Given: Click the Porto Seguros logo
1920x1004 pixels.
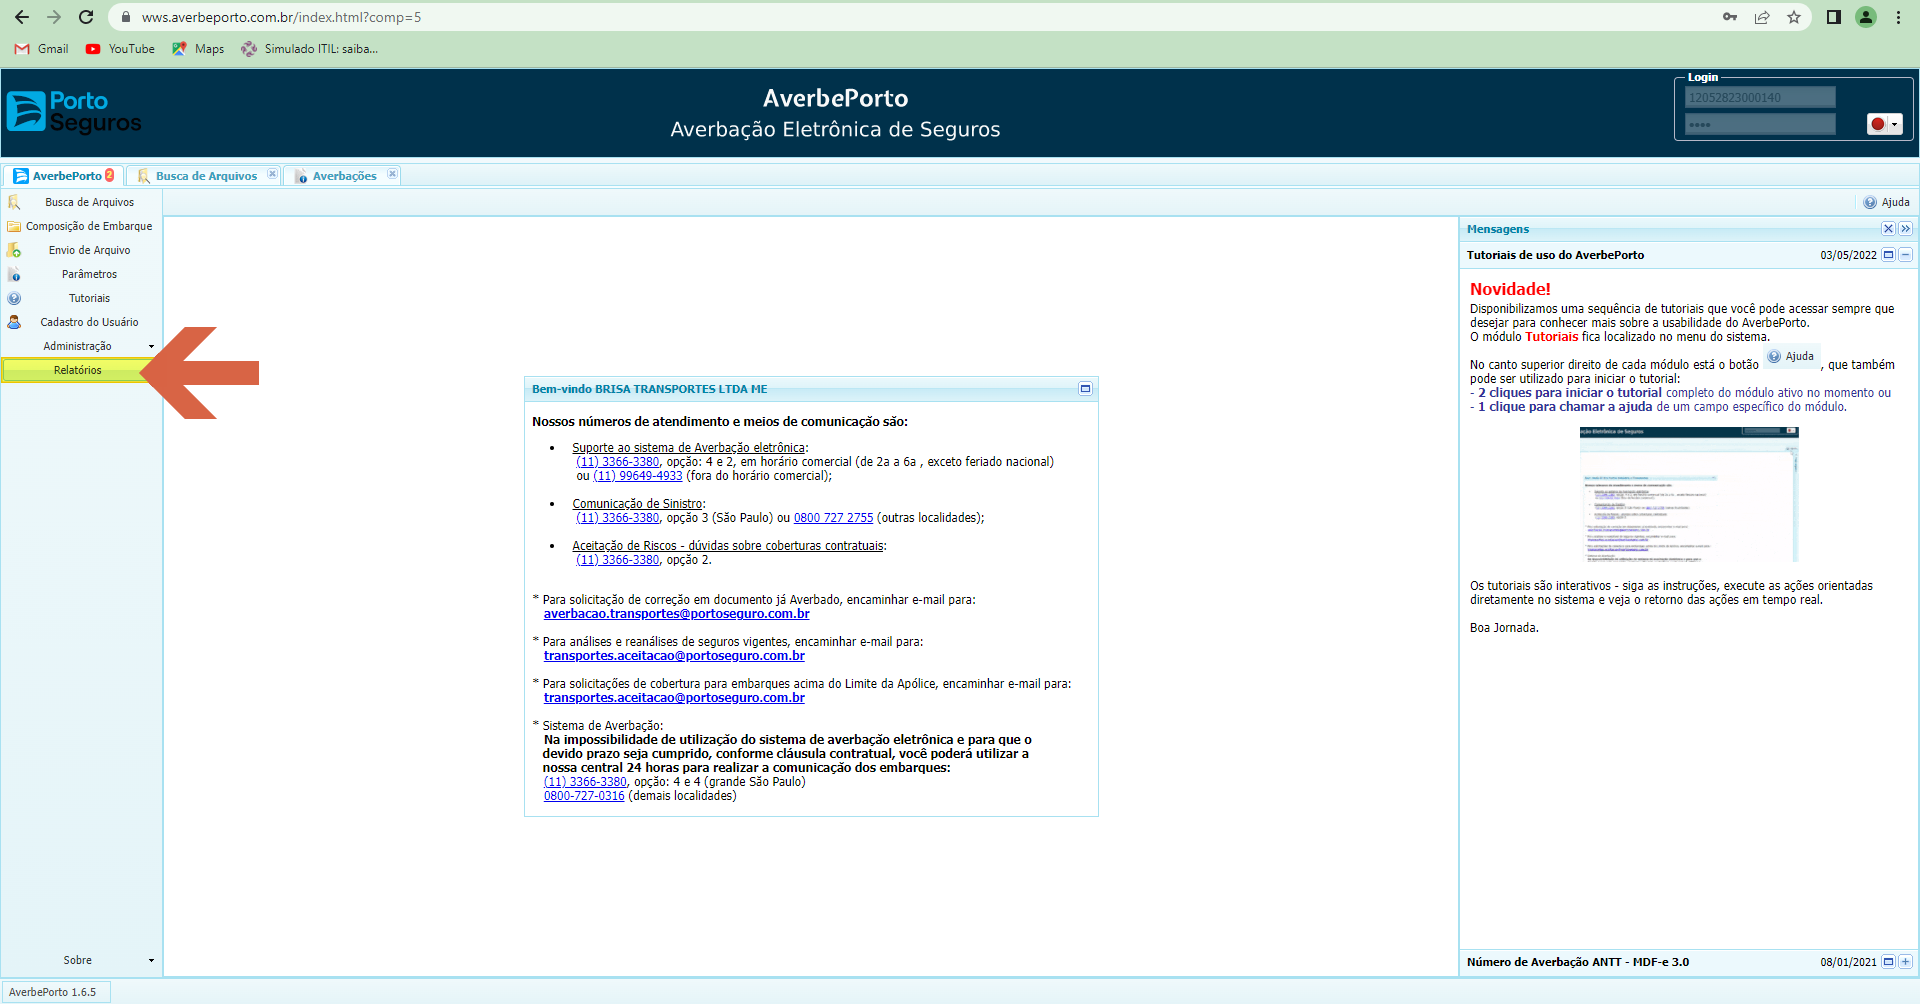Looking at the screenshot, I should pos(75,112).
